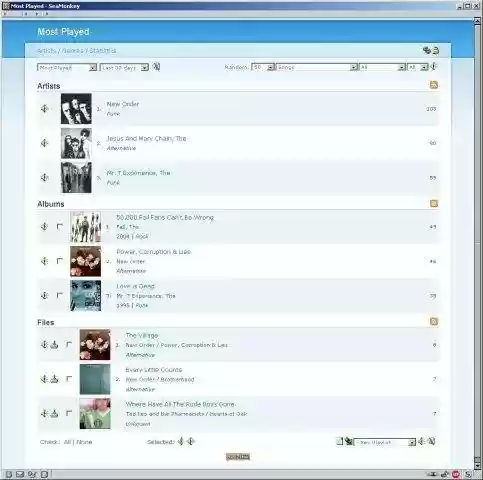Open SeaMonkey navigator icon in status bar
The image size is (483, 480).
(9, 474)
